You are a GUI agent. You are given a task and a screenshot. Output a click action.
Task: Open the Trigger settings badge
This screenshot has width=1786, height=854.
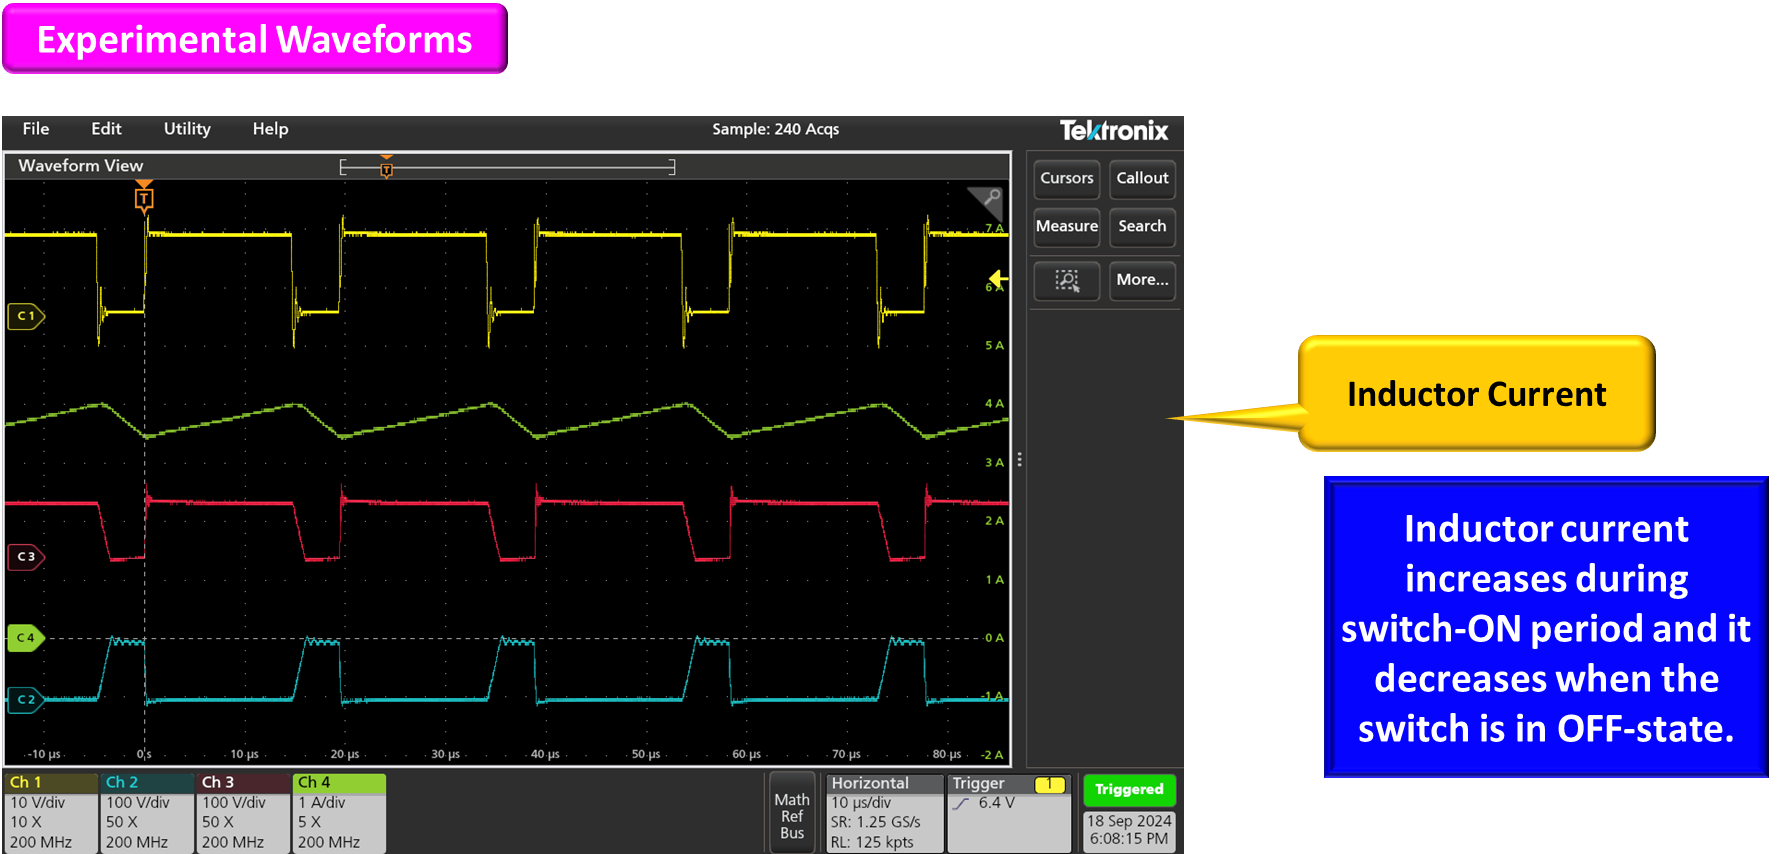pos(1008,813)
